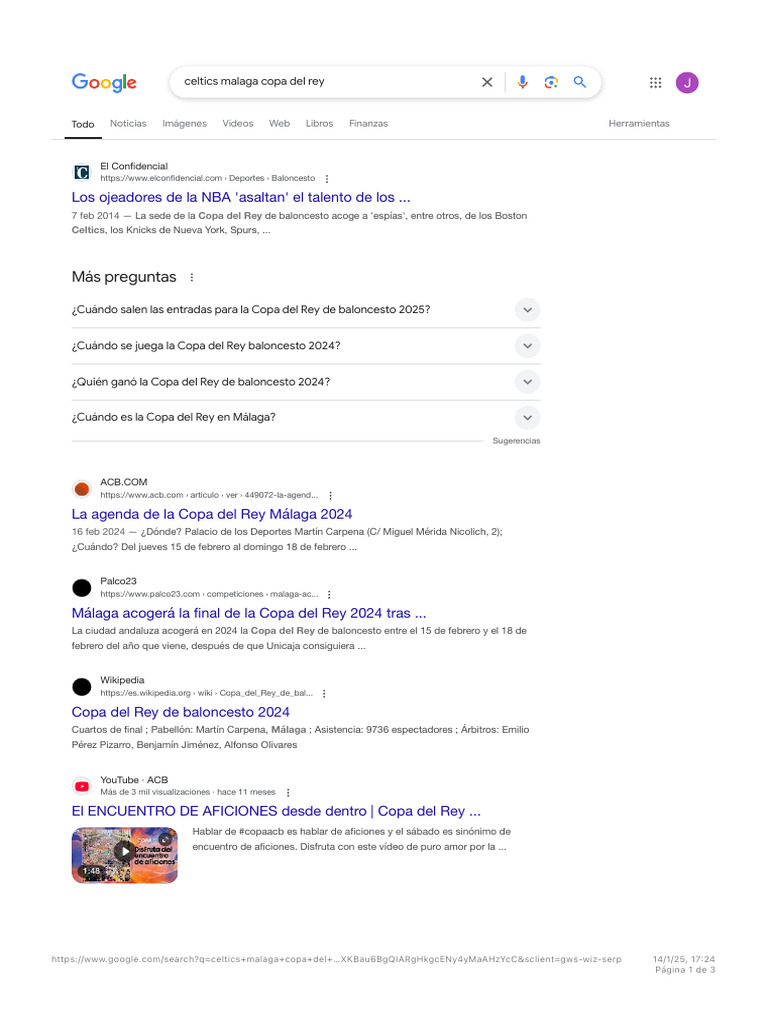768x1024 pixels.
Task: Play the Encuentro de Aficiones video thumbnail
Action: (x=125, y=856)
